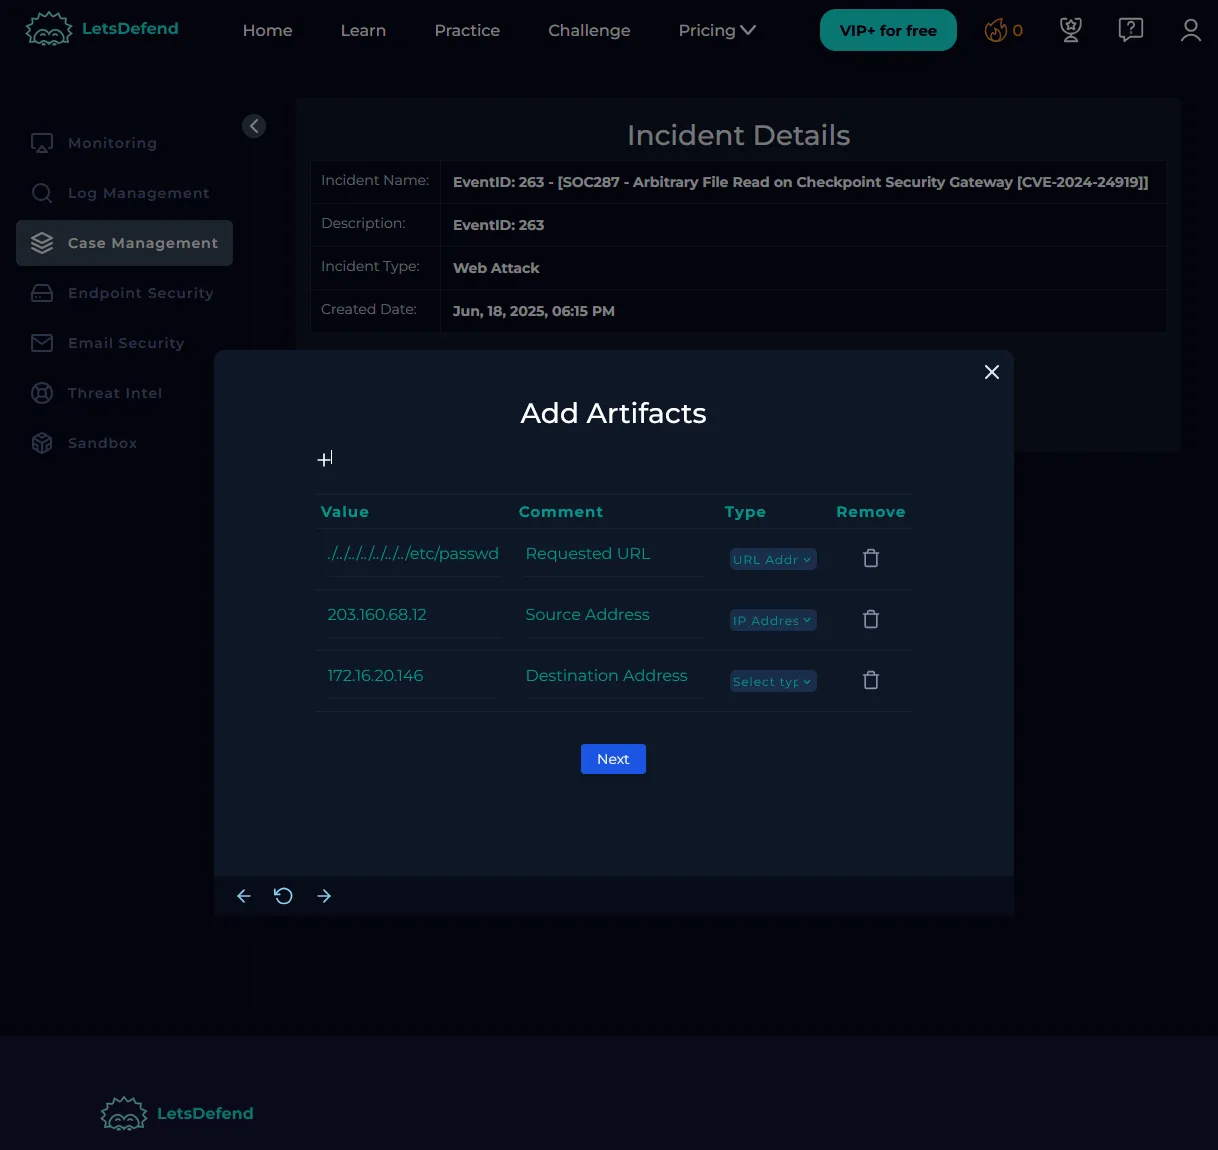Go to Log Management in sidebar

[x=138, y=193]
